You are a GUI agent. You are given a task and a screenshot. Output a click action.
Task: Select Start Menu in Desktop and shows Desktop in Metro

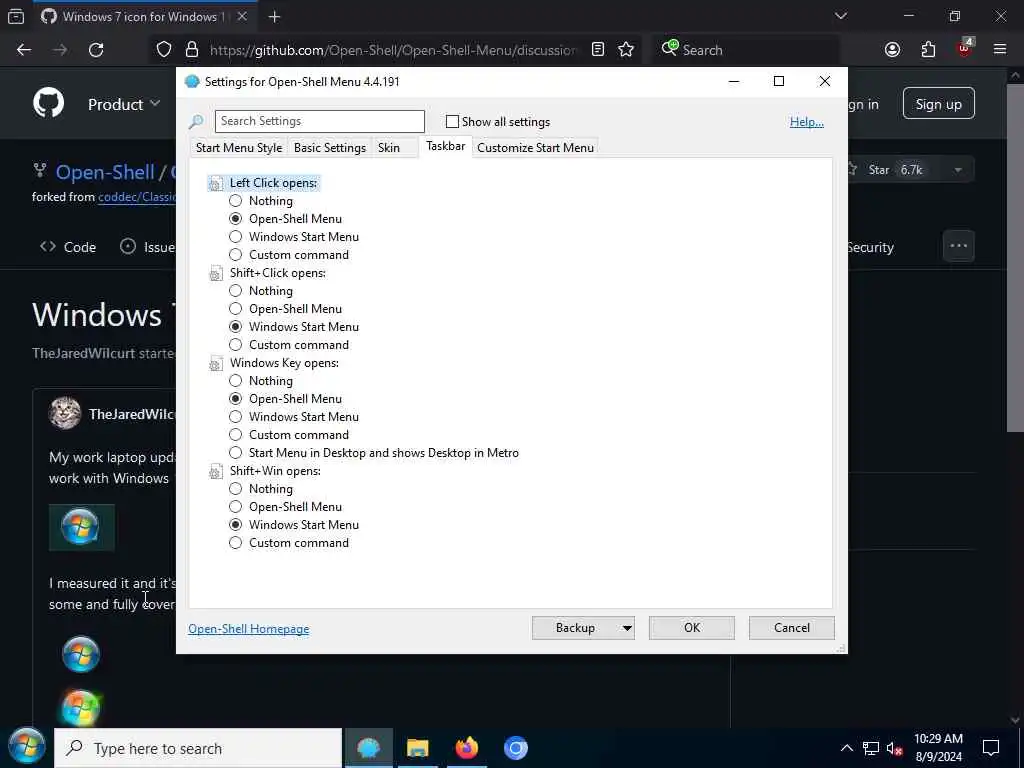(x=236, y=453)
